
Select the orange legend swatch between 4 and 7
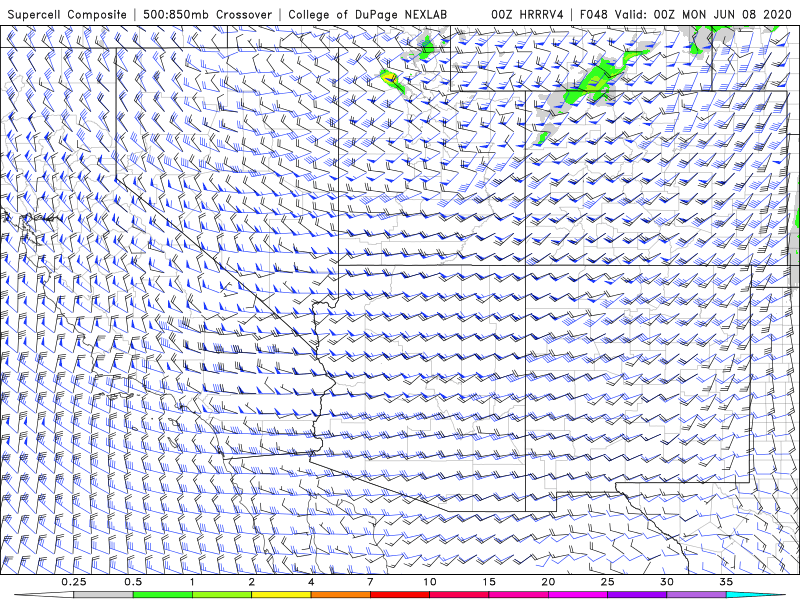coord(340,595)
